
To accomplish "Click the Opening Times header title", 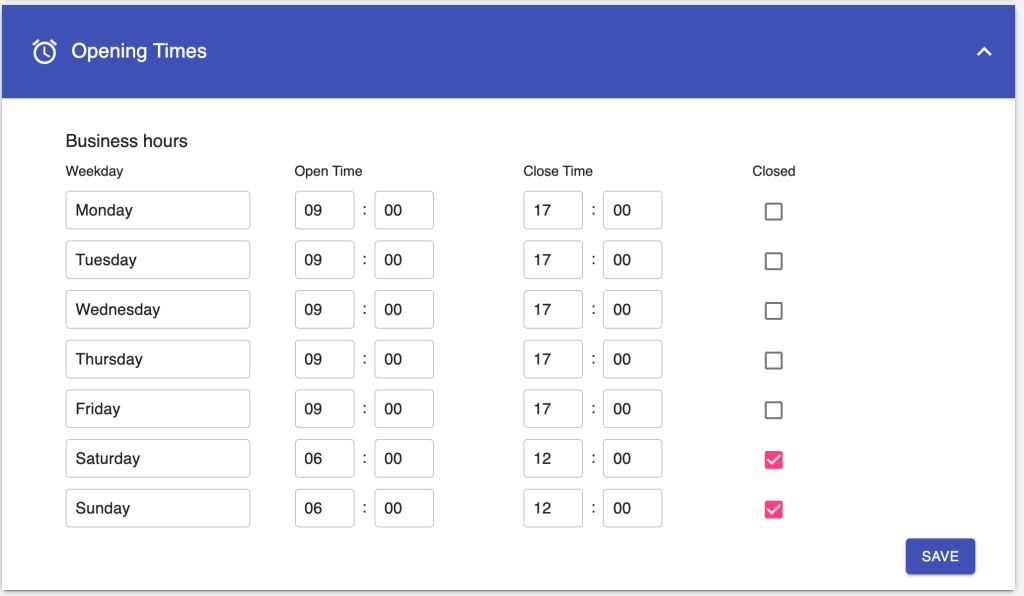I will (x=139, y=51).
